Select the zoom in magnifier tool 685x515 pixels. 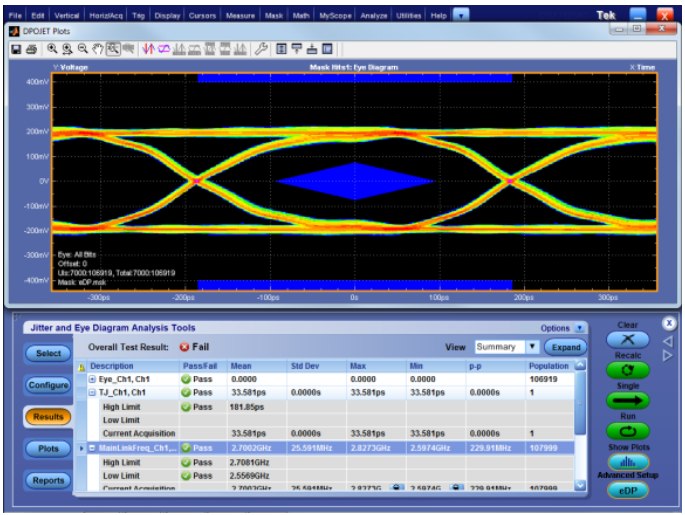click(x=52, y=48)
